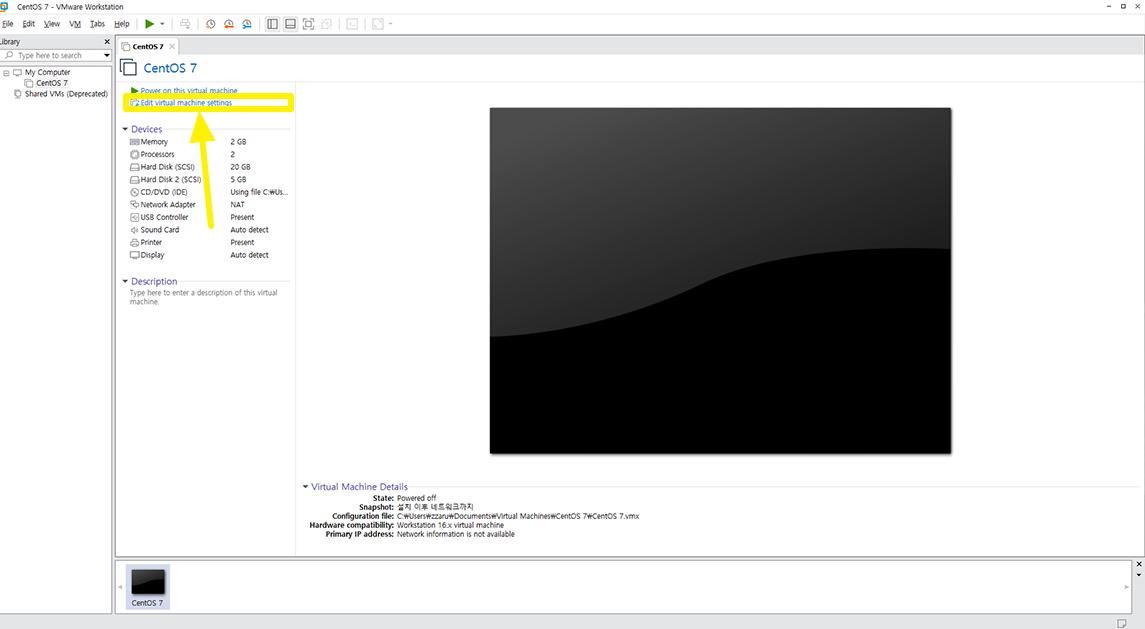Open the Help menu

(122, 24)
